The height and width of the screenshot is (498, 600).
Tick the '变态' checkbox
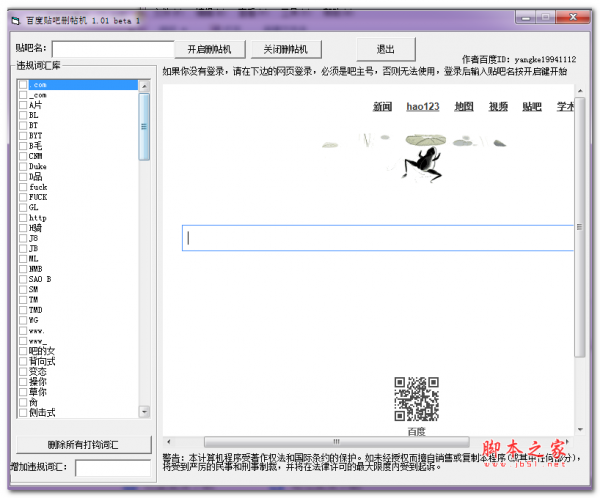coord(23,372)
